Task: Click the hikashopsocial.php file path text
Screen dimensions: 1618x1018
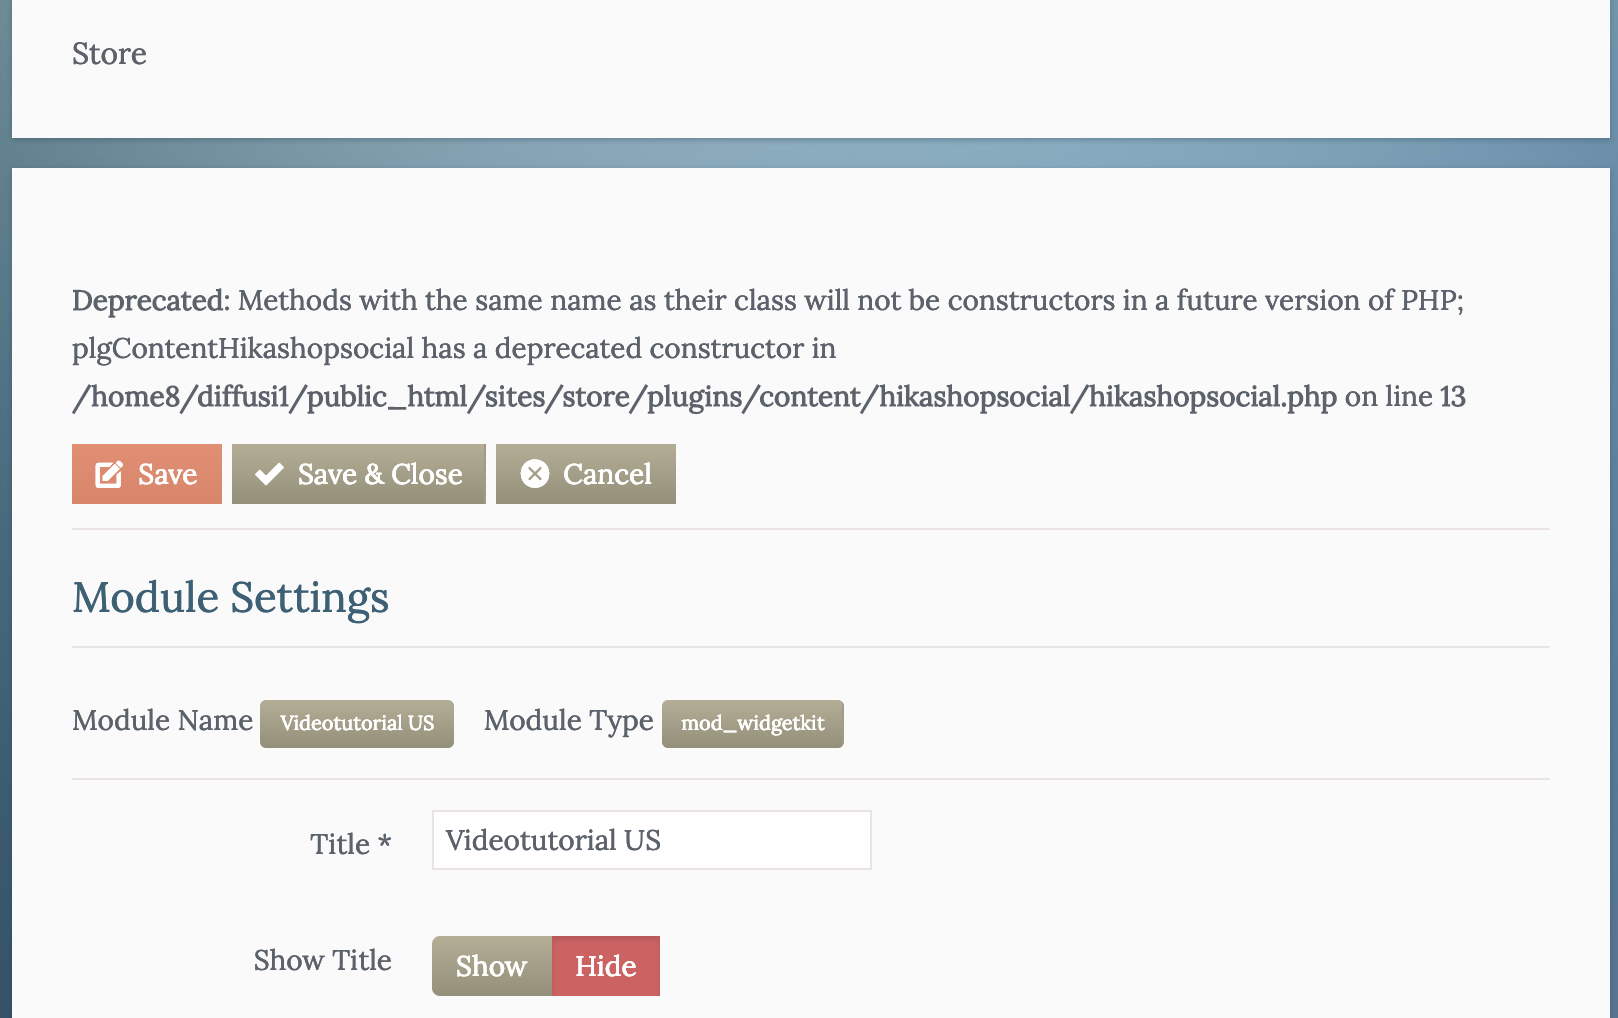Action: tap(704, 397)
